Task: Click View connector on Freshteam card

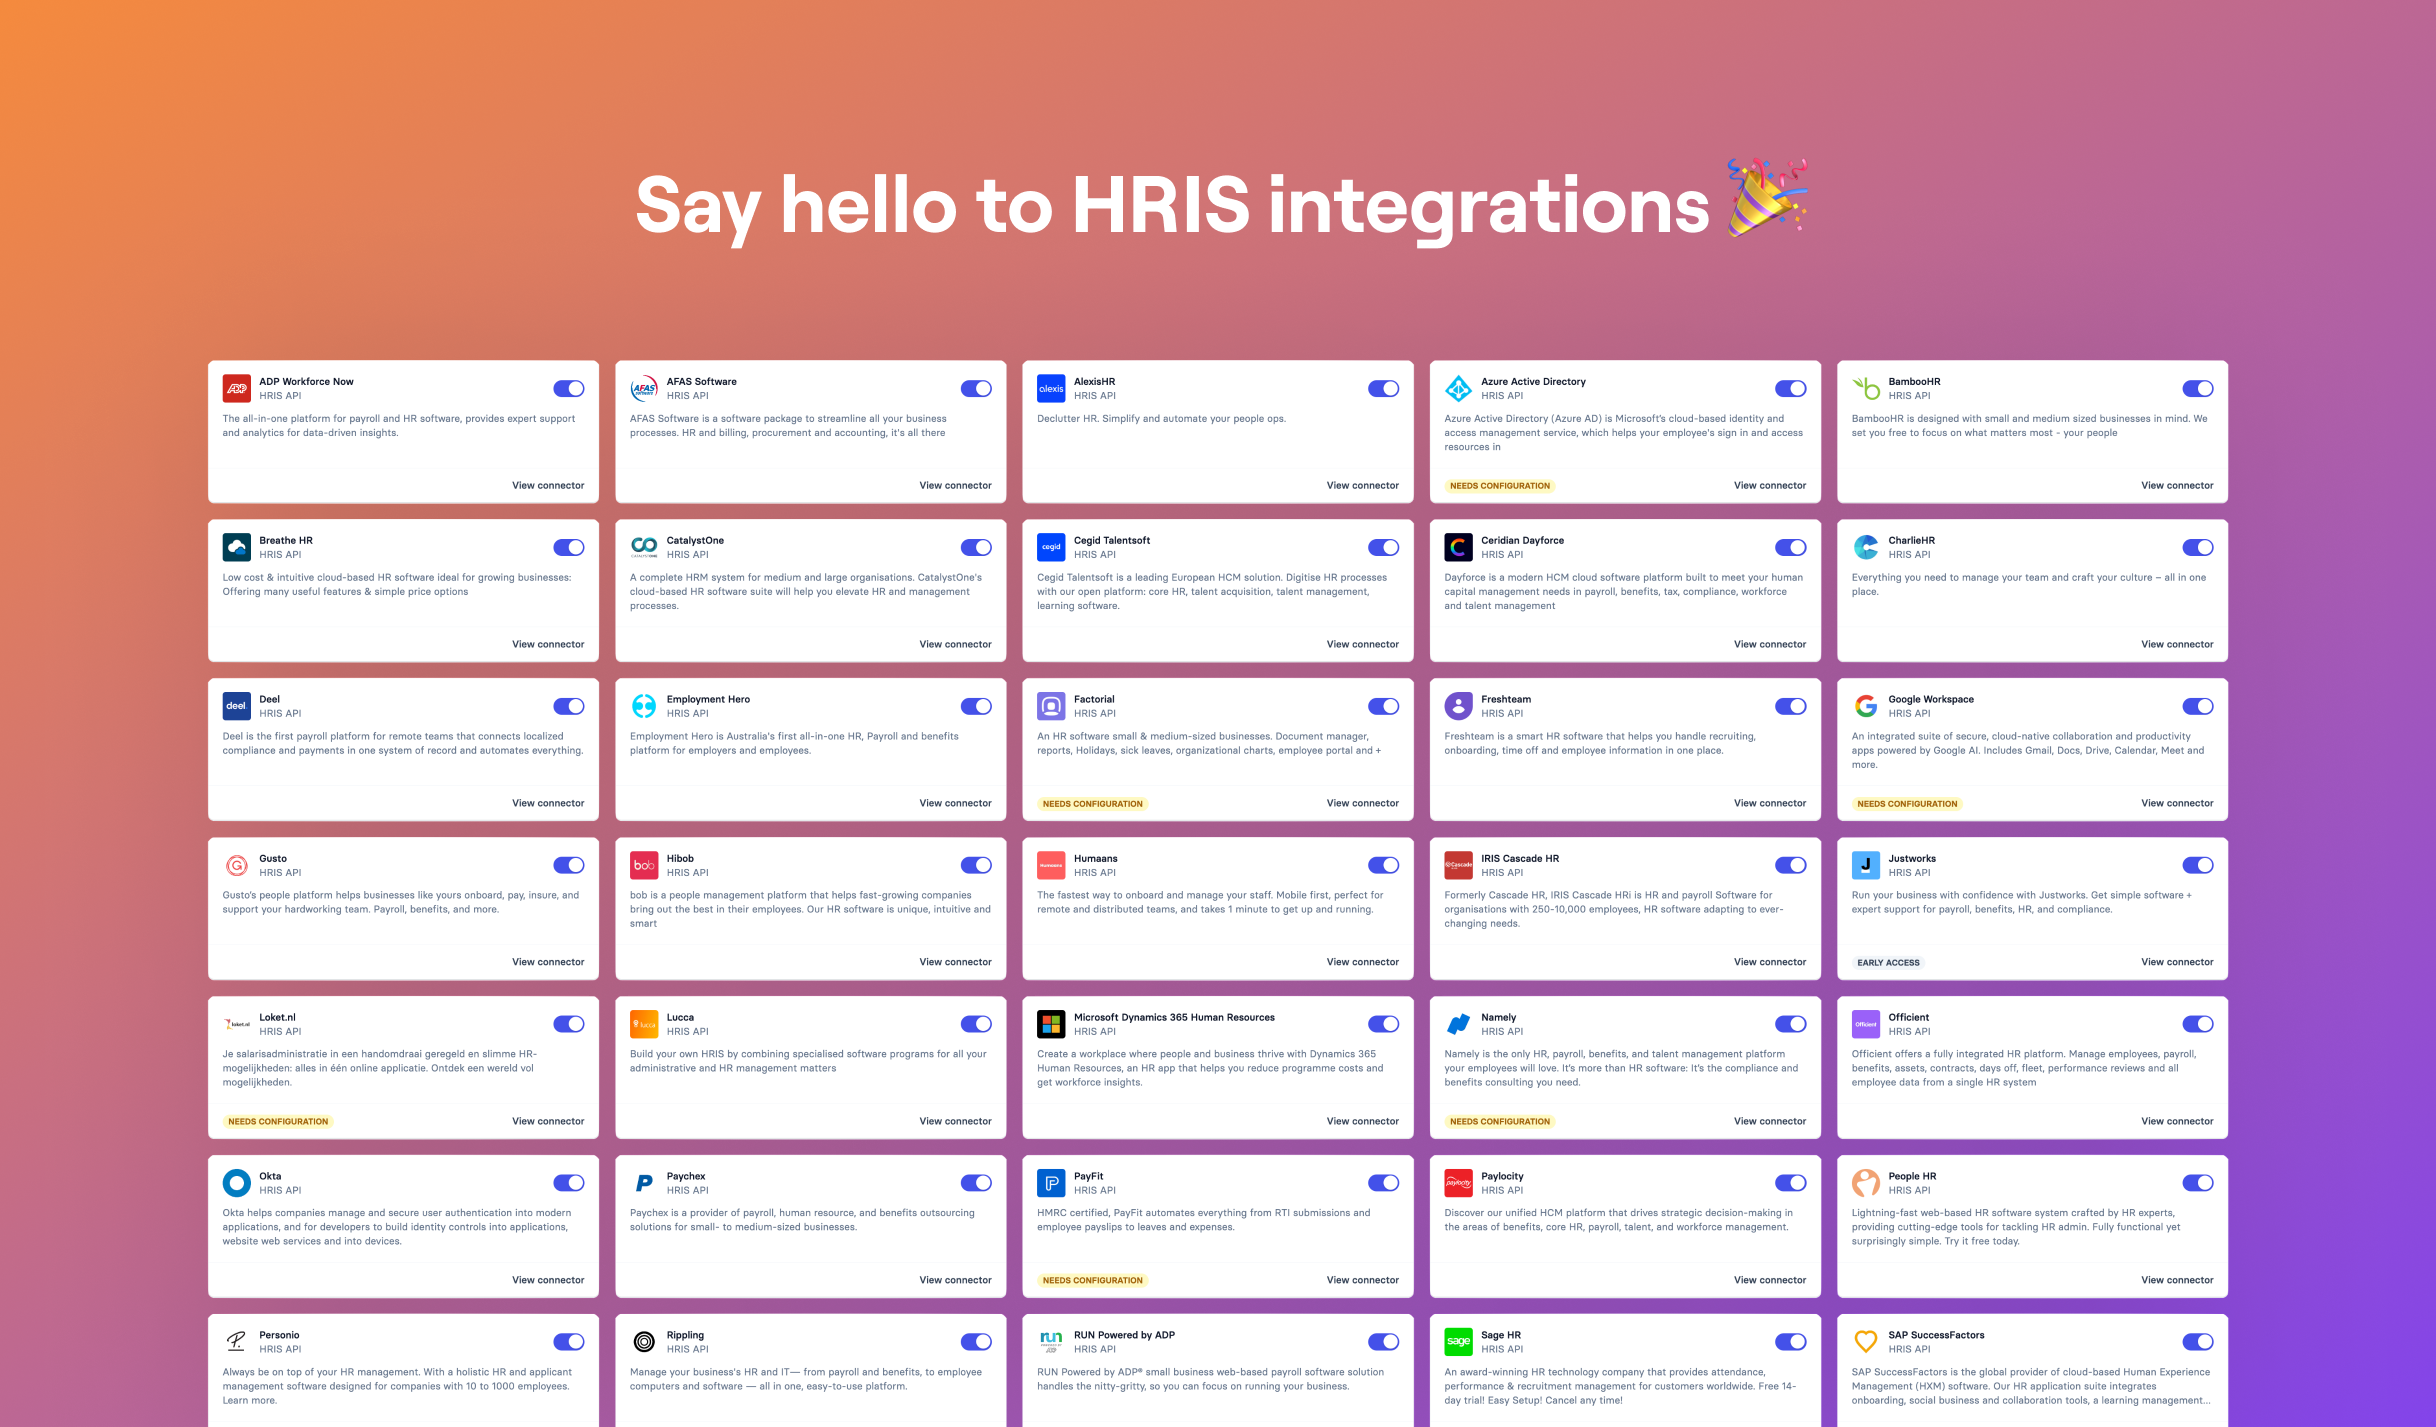Action: 1770,804
